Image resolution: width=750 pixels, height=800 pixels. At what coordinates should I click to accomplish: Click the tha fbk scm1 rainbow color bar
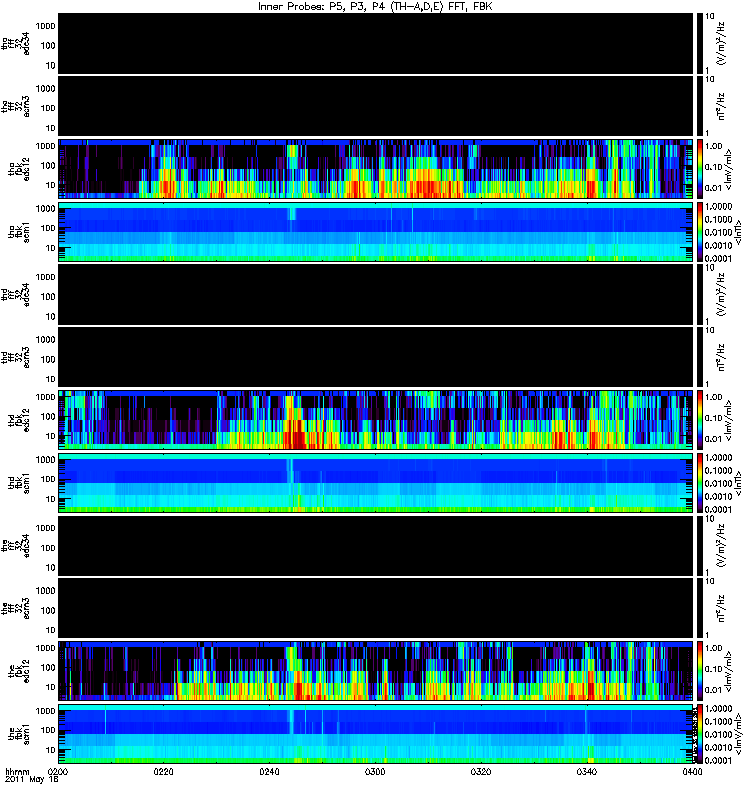pos(699,231)
